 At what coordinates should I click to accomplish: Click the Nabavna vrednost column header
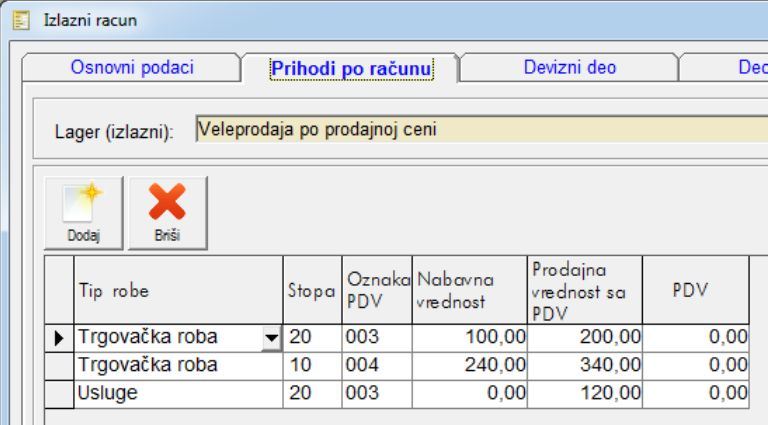coord(470,290)
